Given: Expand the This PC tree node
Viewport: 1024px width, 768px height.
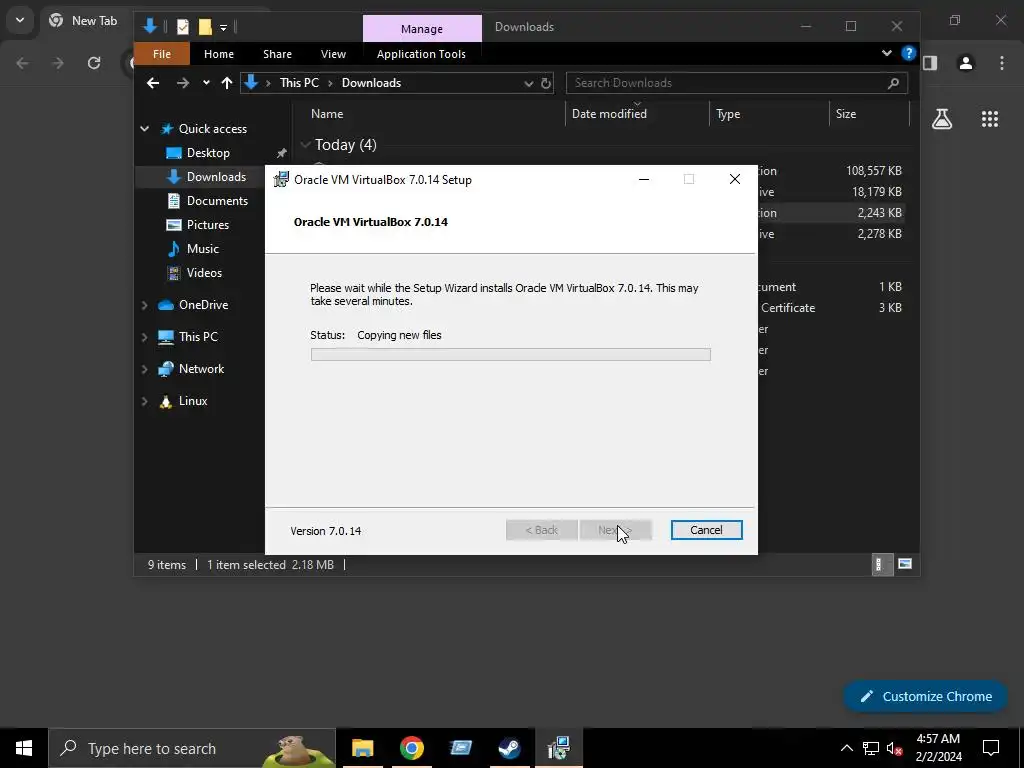Looking at the screenshot, I should tap(144, 337).
